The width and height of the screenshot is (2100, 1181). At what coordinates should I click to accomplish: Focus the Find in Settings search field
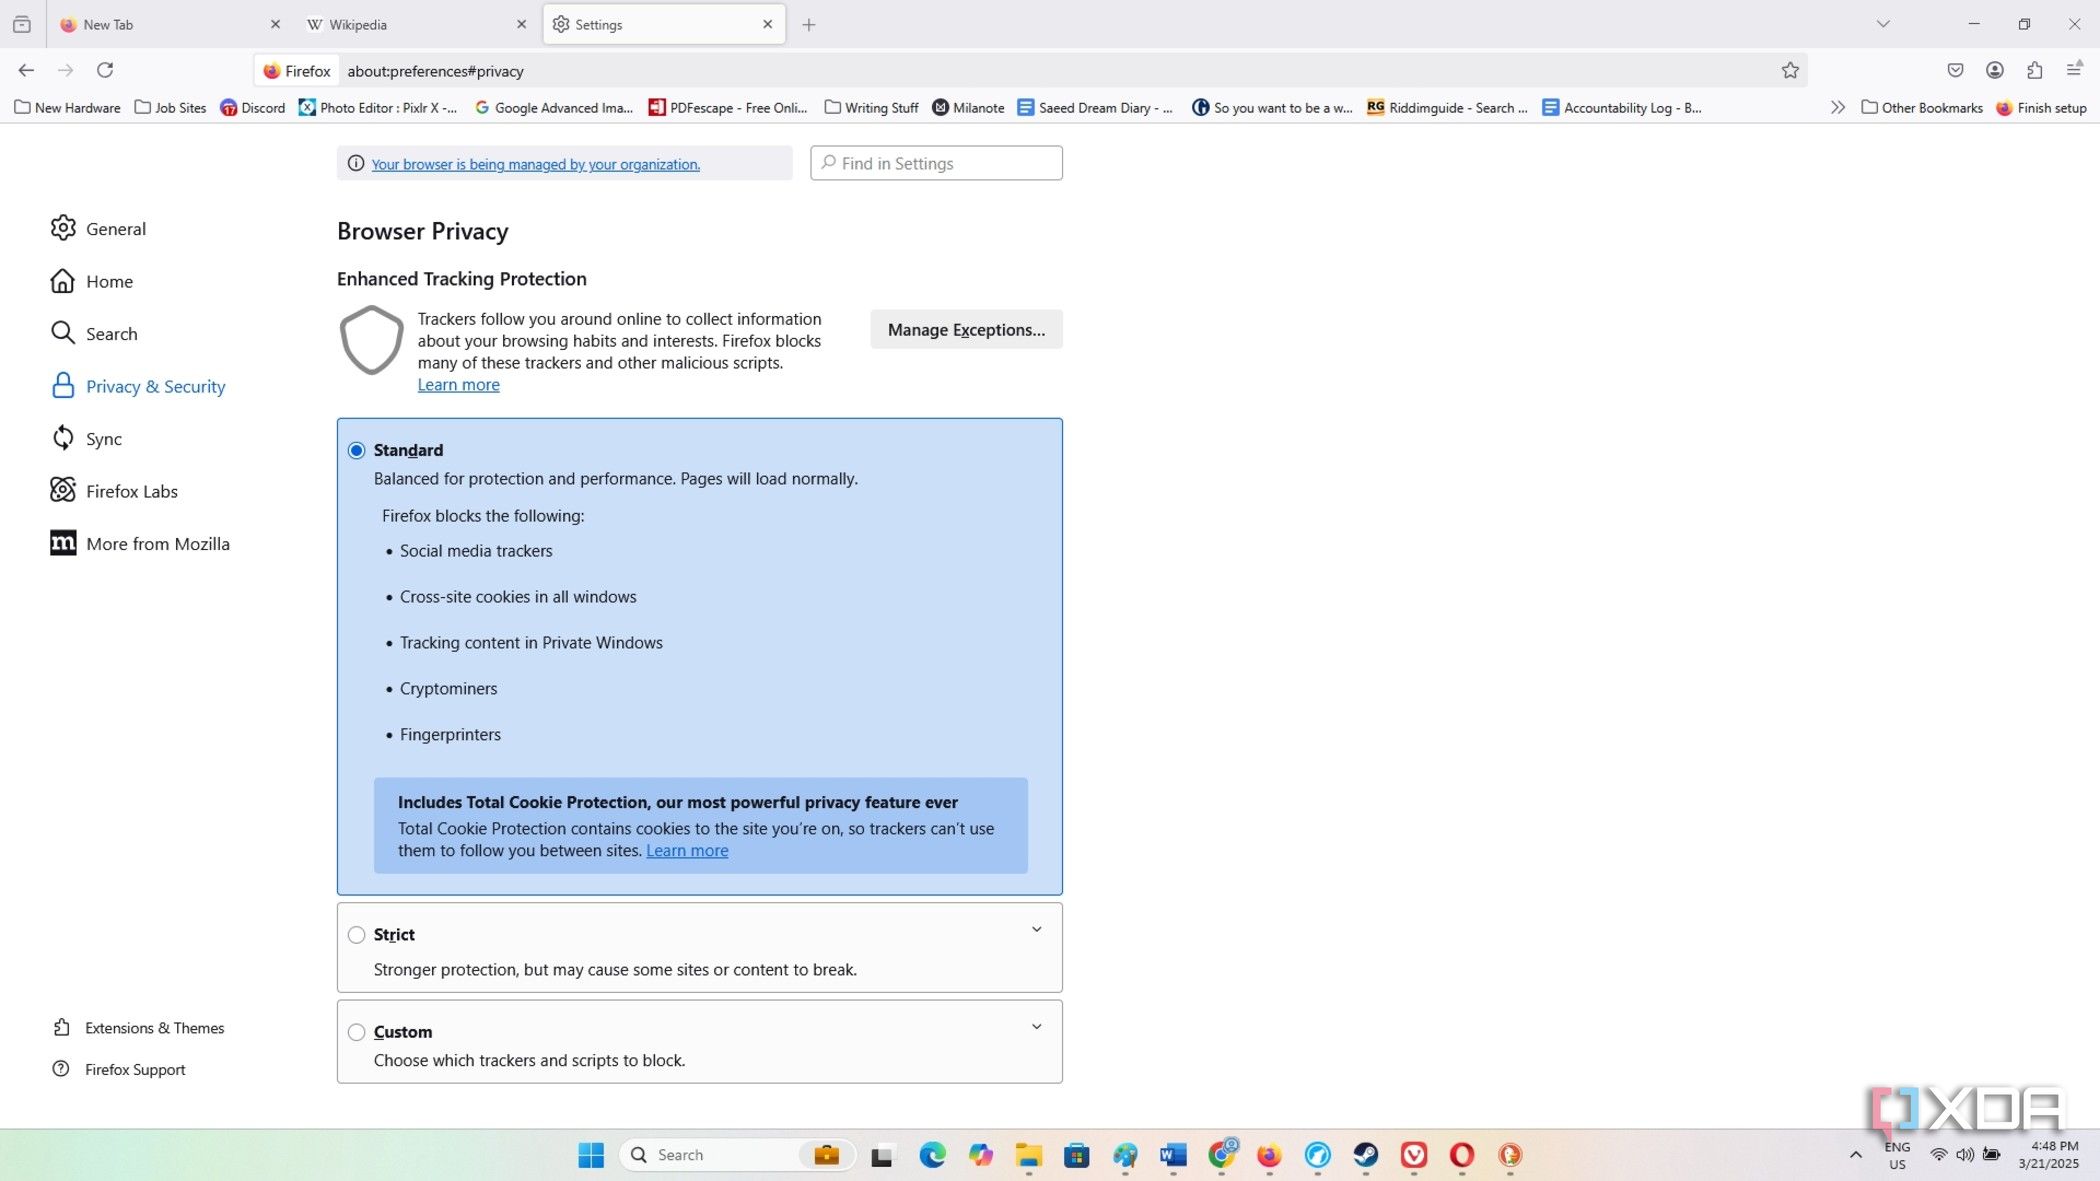[x=936, y=163]
